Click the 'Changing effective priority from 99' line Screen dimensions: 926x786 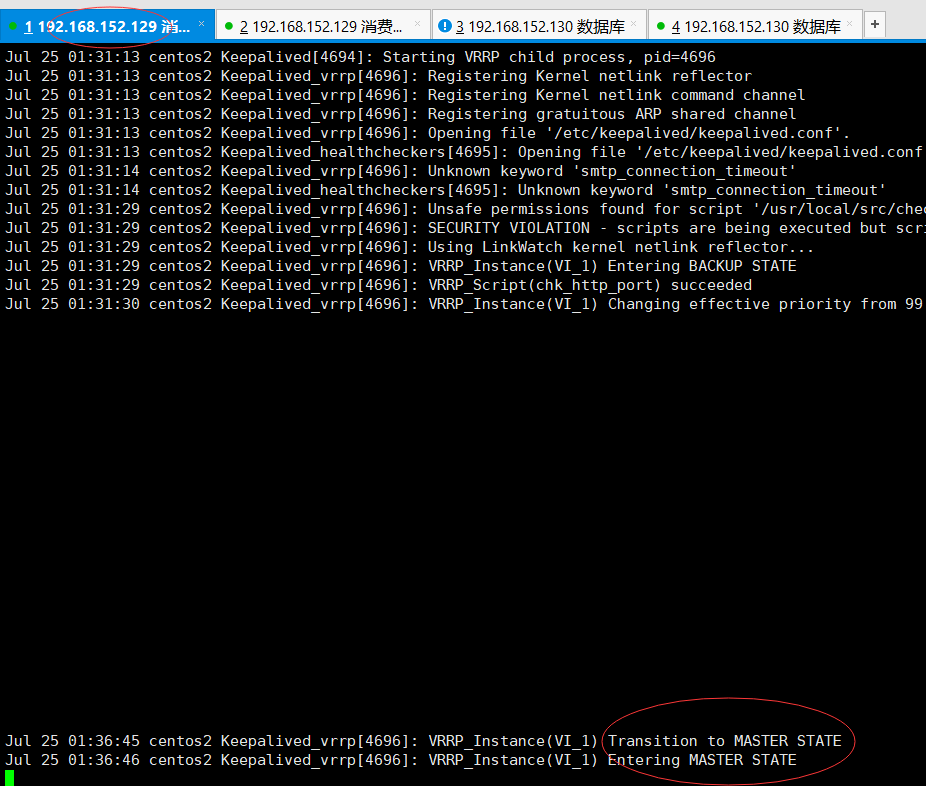pos(465,304)
